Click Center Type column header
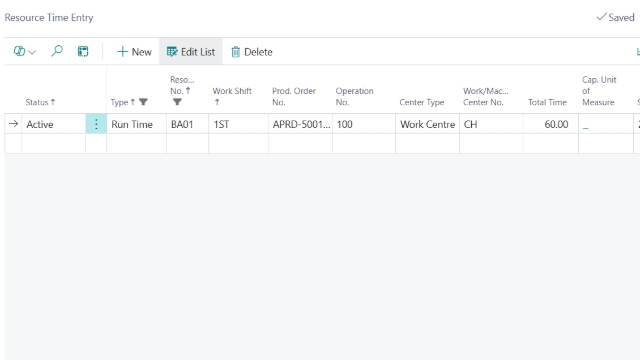Image resolution: width=640 pixels, height=360 pixels. click(422, 102)
